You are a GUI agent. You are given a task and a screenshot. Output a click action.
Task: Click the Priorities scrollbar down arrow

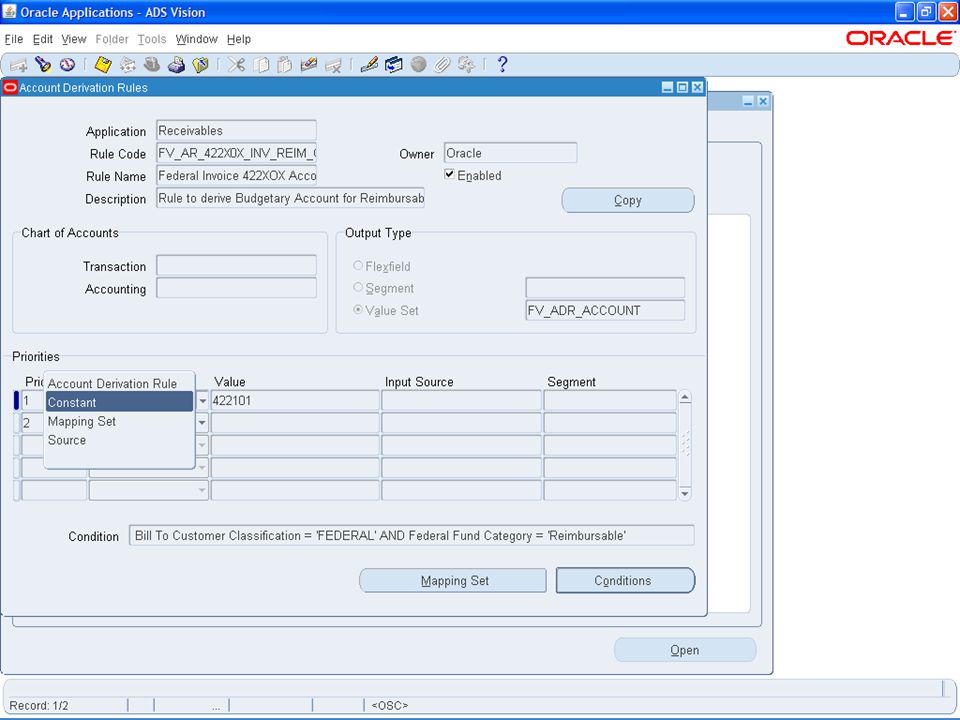[685, 493]
